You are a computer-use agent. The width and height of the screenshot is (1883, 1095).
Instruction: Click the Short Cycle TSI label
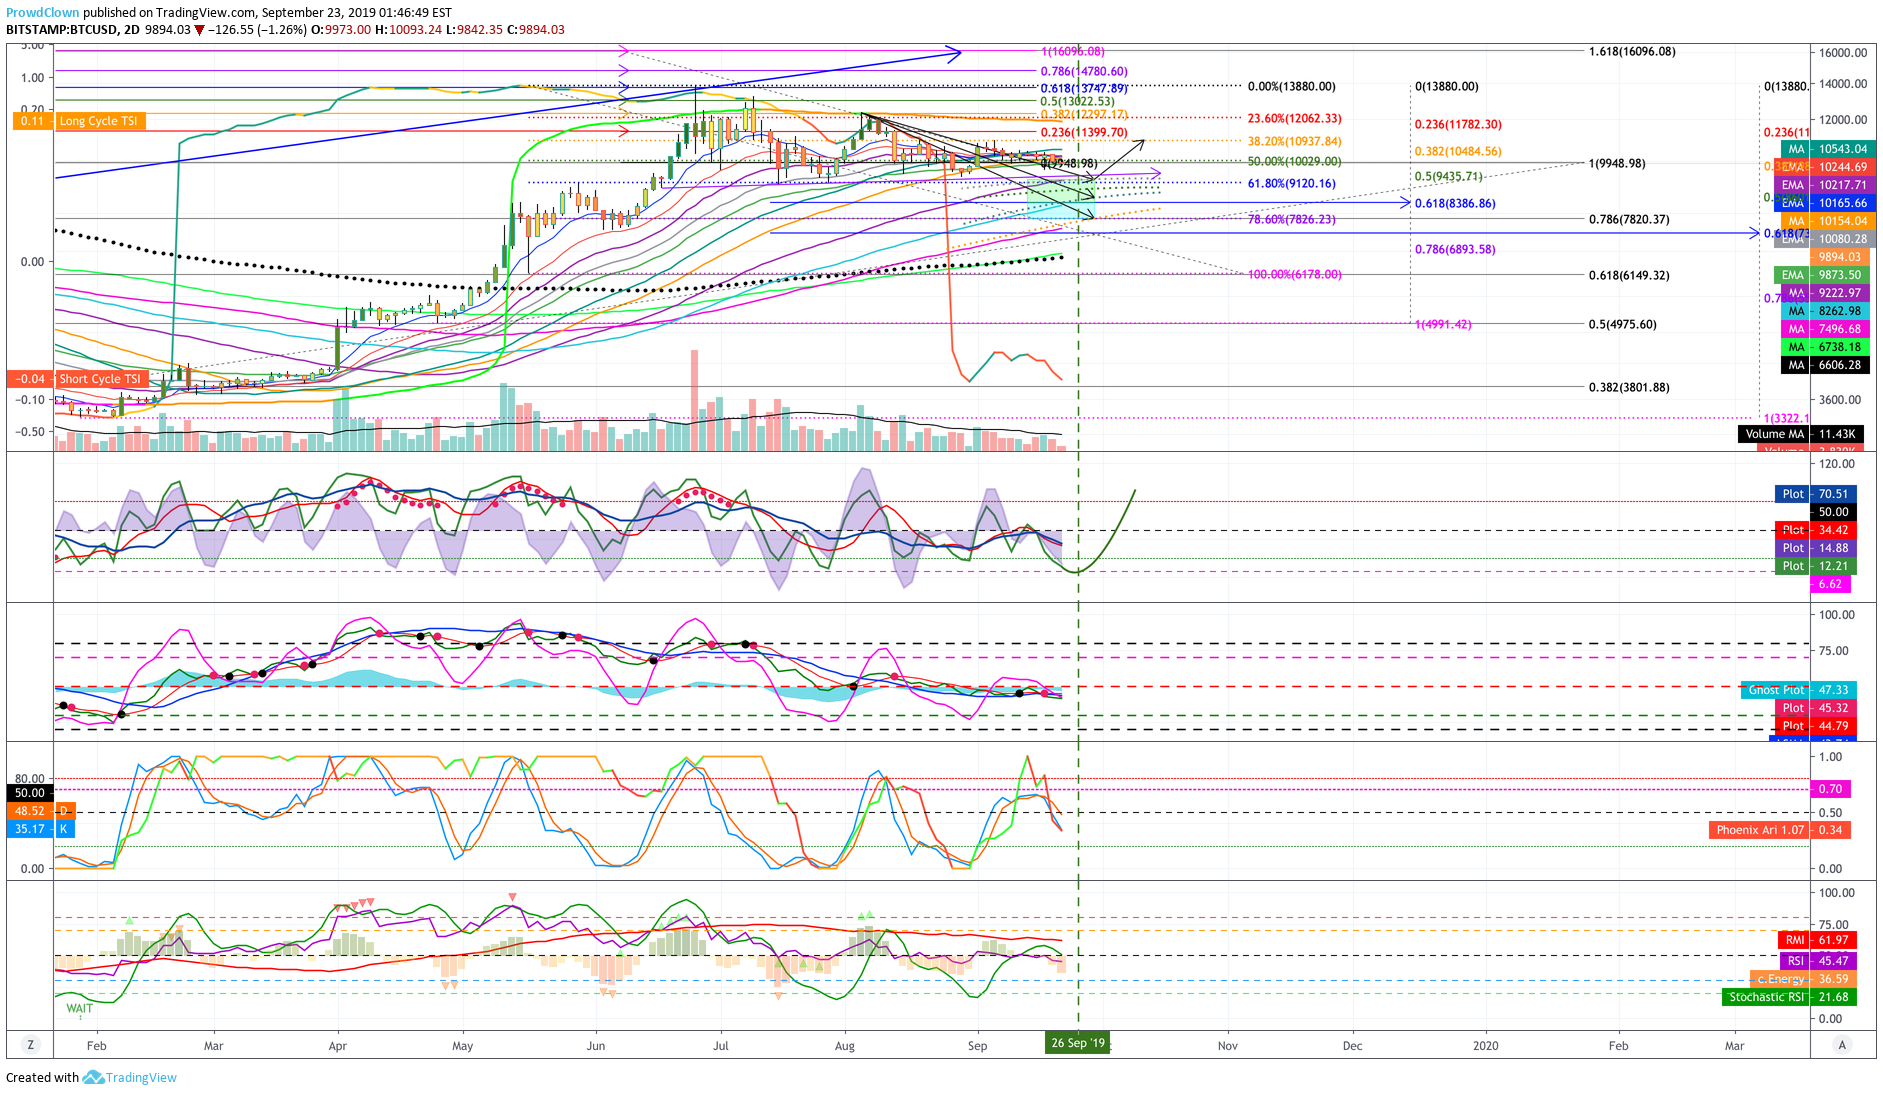[102, 379]
